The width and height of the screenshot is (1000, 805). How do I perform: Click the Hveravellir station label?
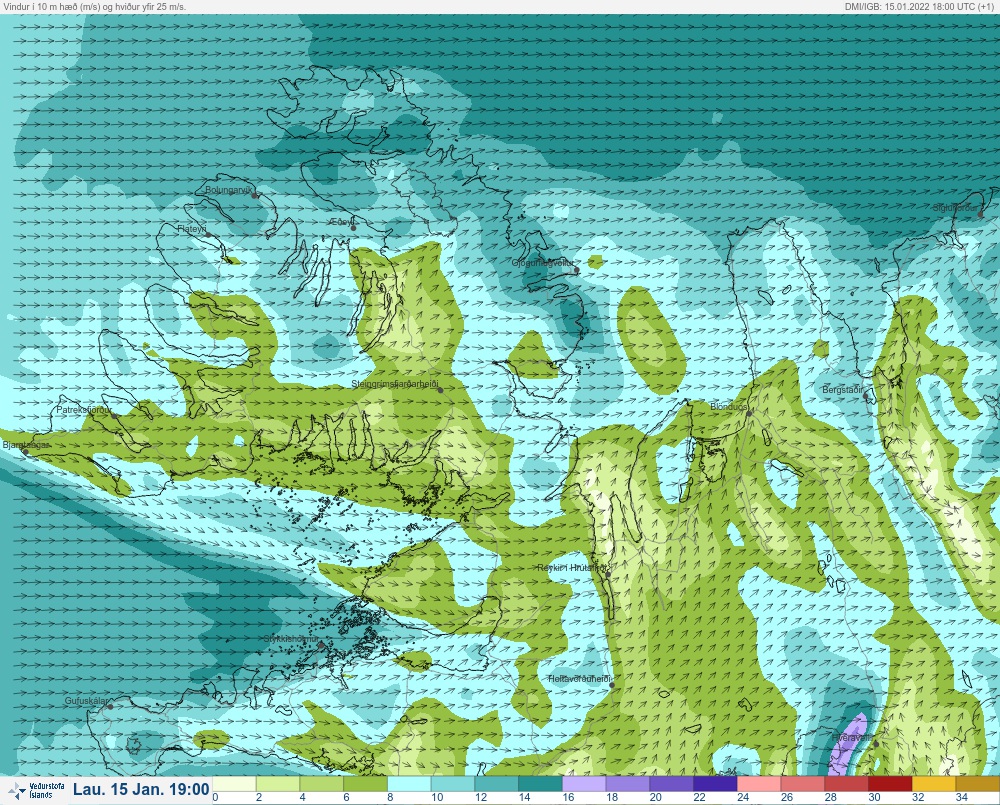pyautogui.click(x=852, y=737)
